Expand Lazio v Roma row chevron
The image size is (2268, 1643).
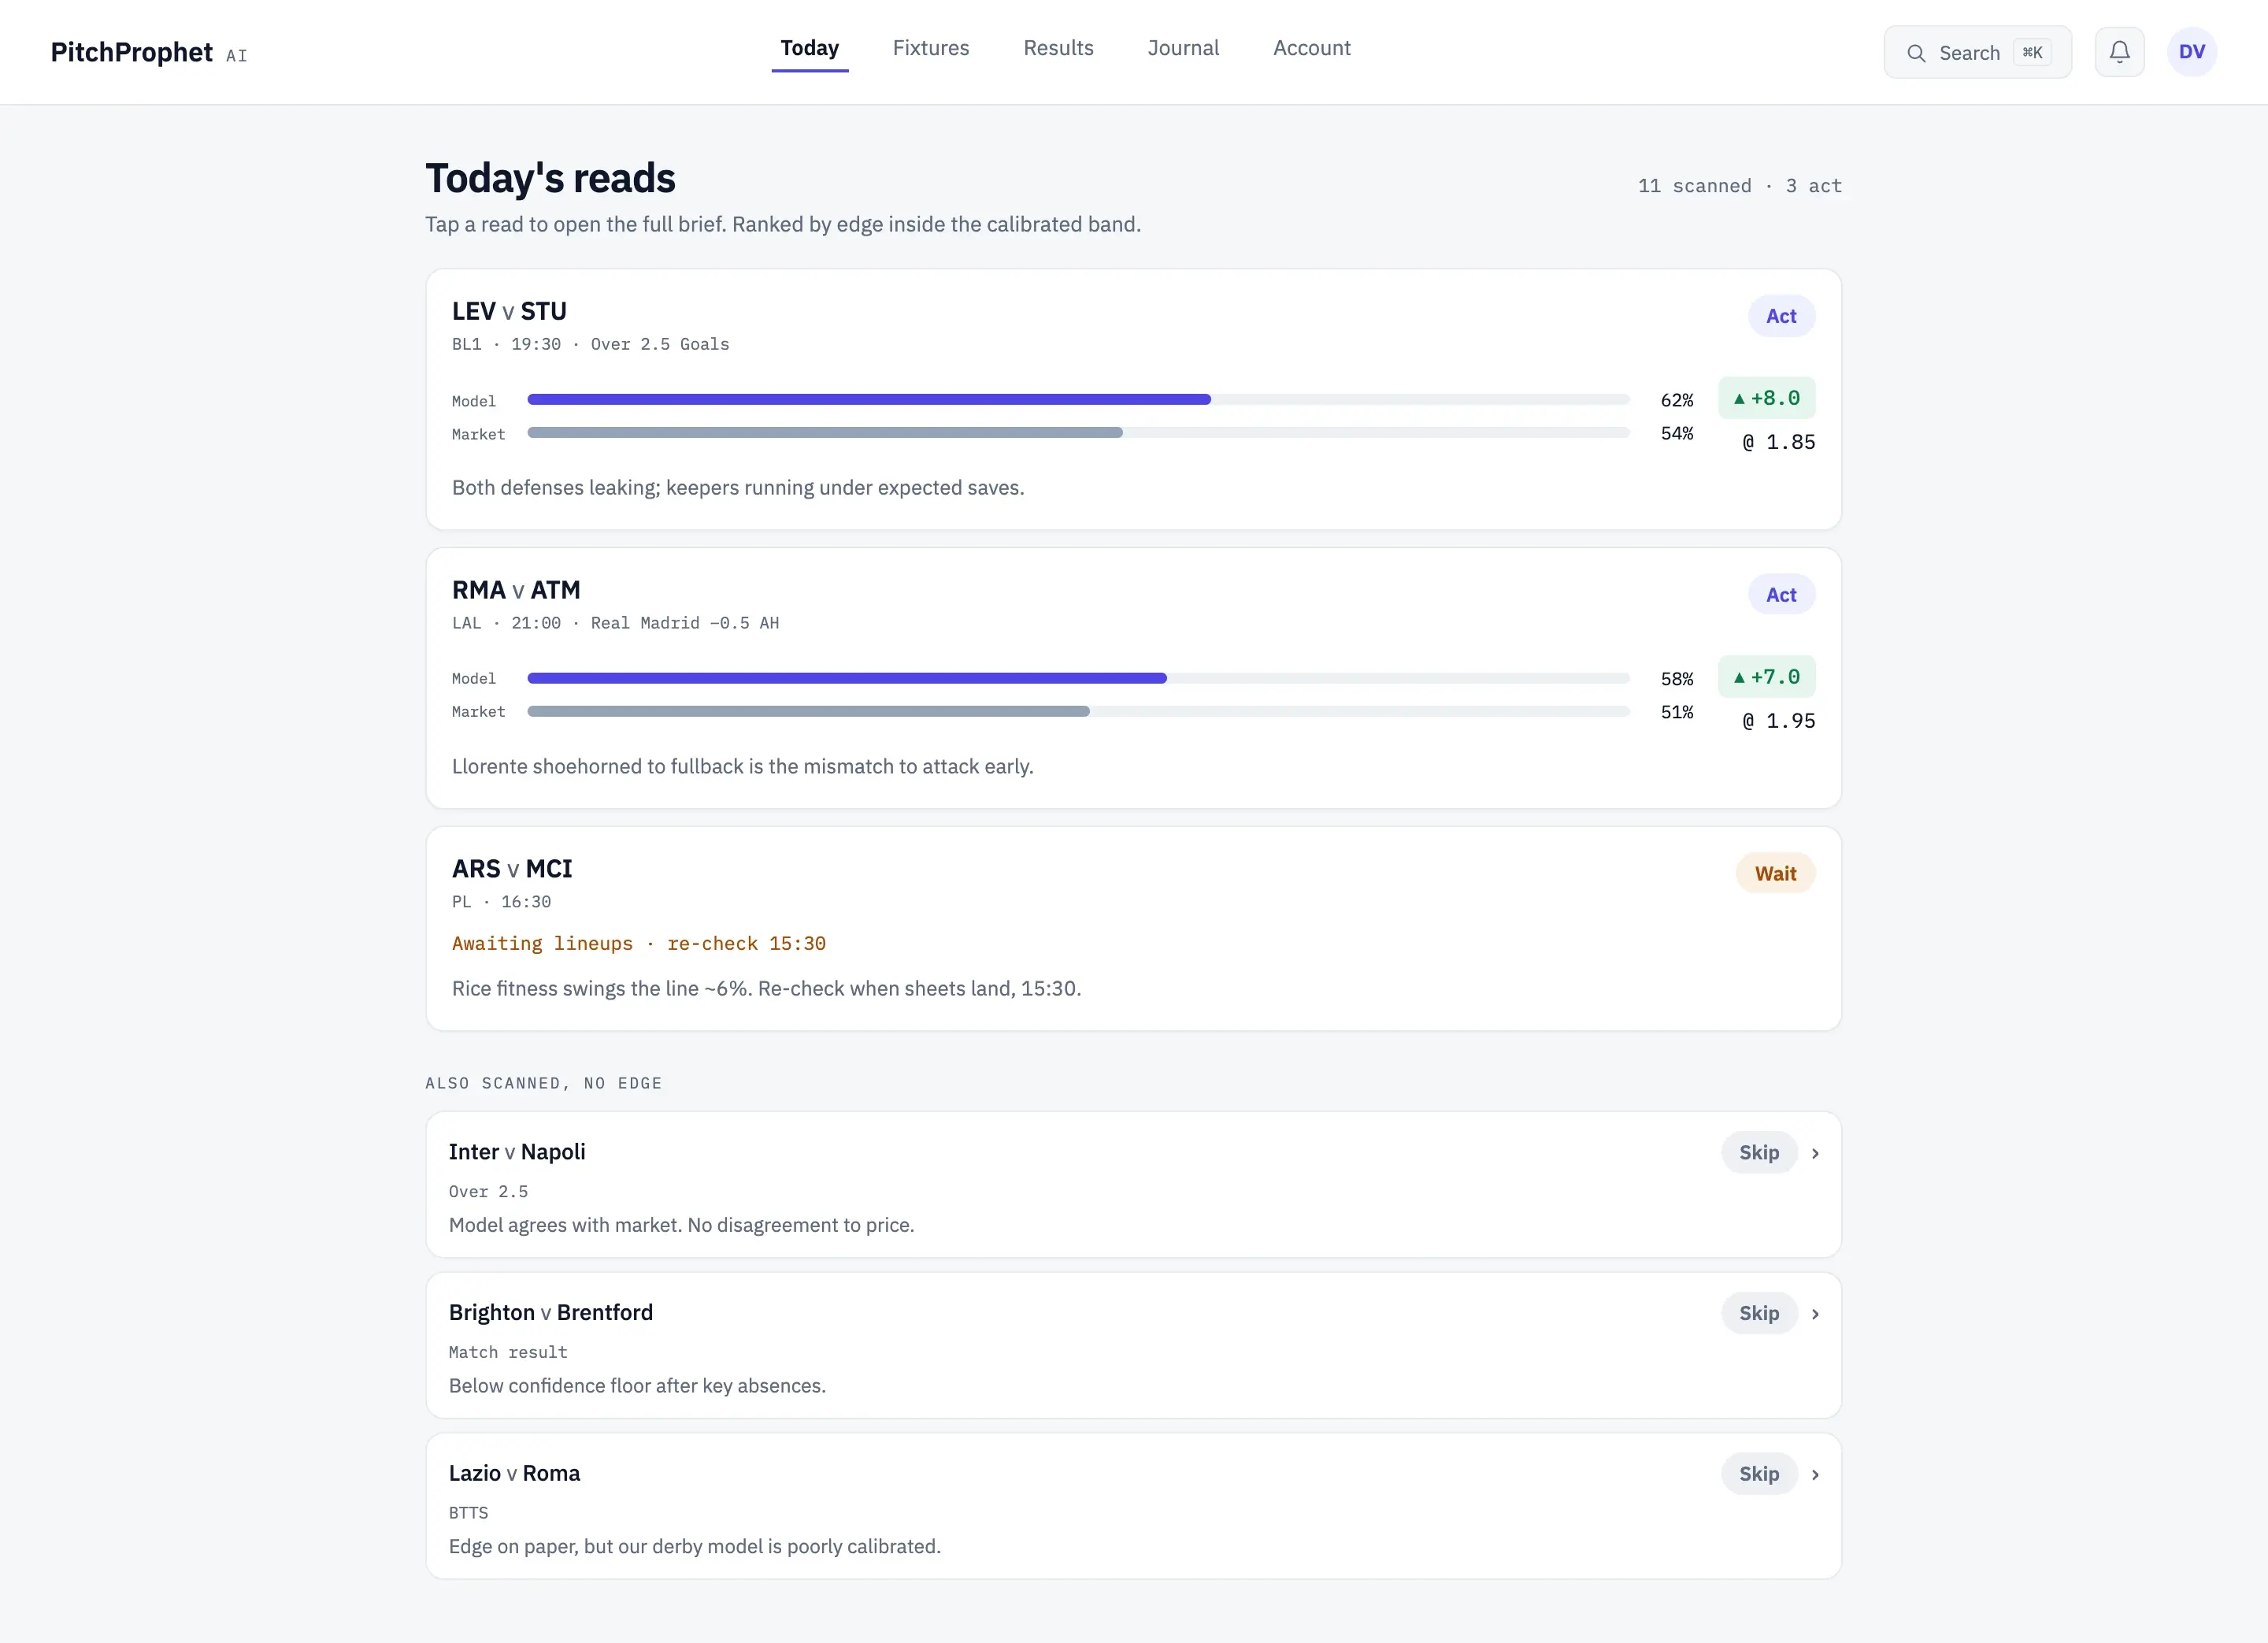[x=1814, y=1475]
